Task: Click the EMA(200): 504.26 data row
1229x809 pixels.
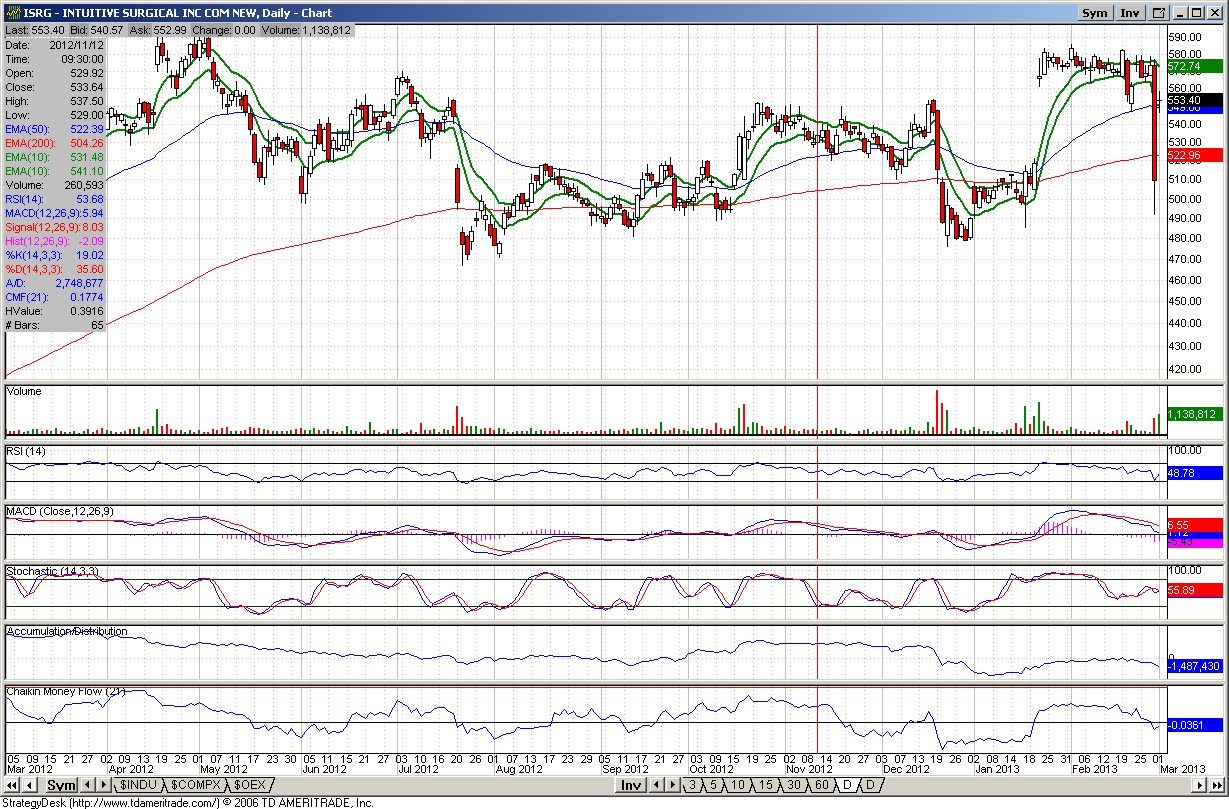Action: click(x=55, y=143)
